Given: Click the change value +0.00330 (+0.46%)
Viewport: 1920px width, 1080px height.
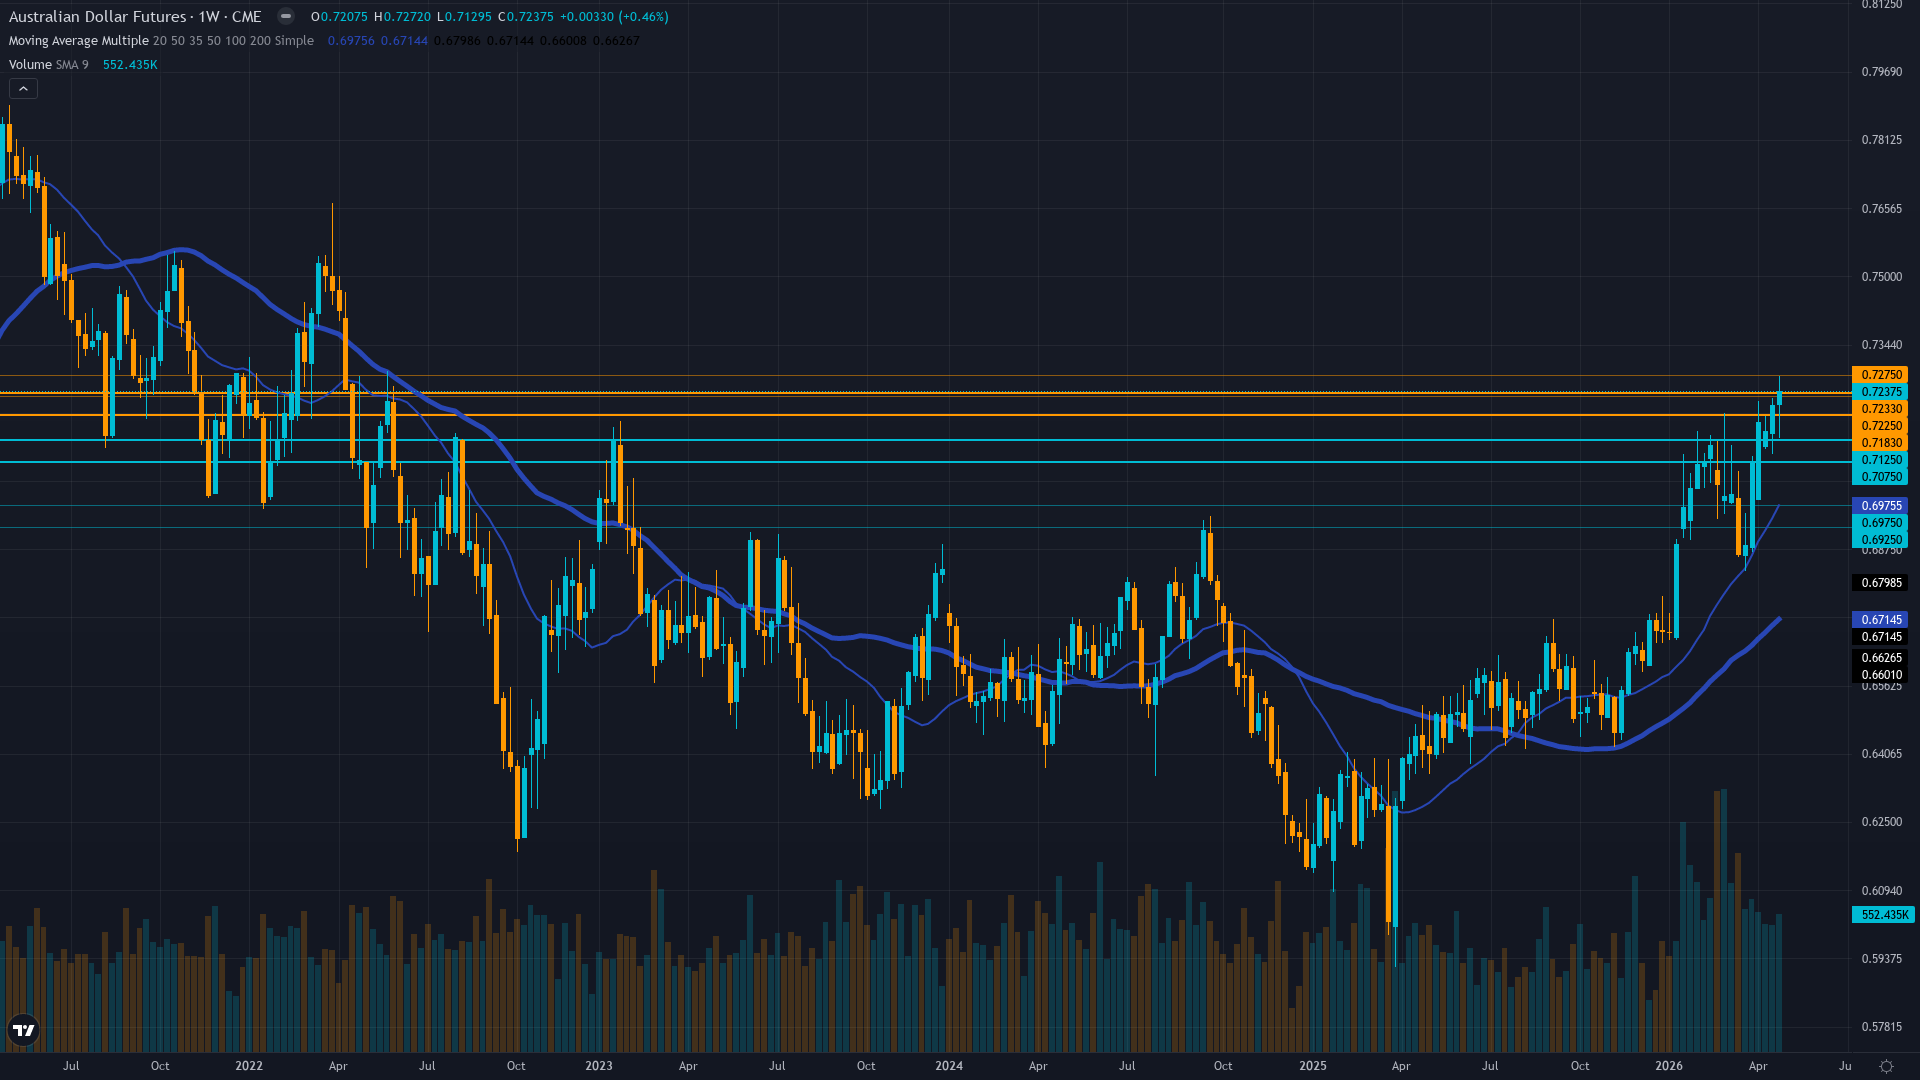Looking at the screenshot, I should (614, 17).
